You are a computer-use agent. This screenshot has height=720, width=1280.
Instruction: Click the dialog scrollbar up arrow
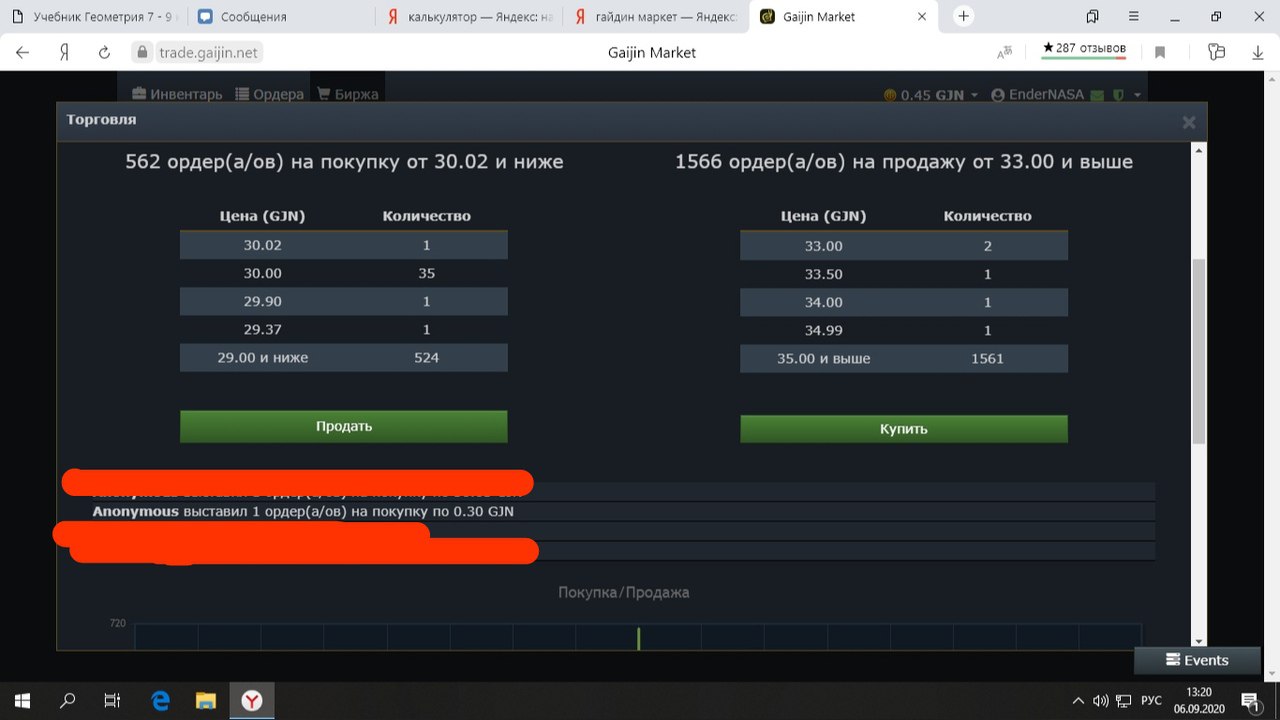[1199, 150]
